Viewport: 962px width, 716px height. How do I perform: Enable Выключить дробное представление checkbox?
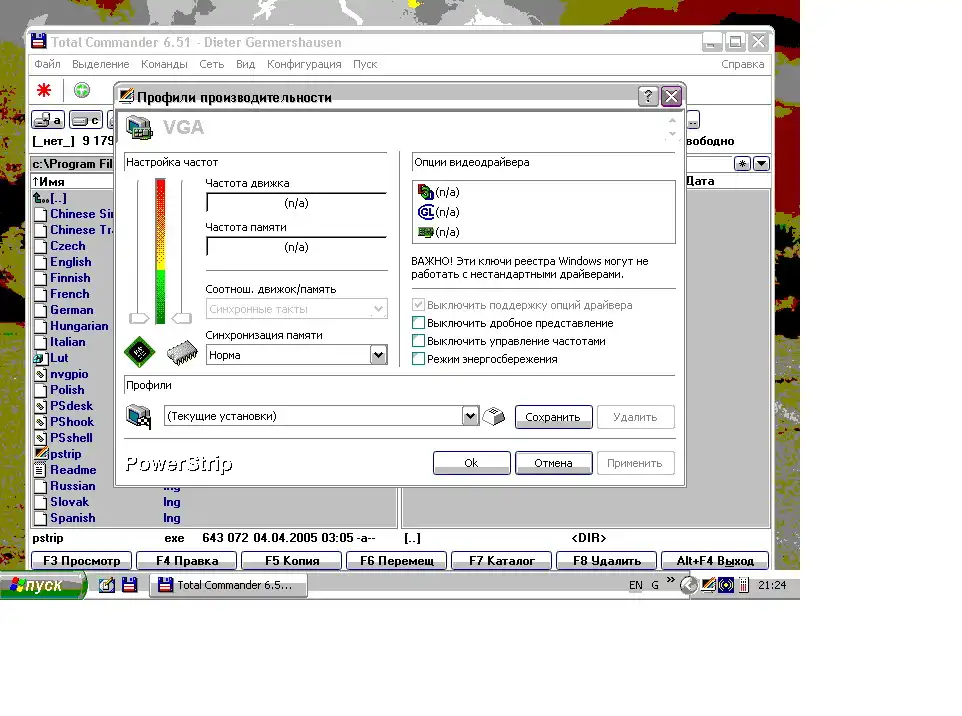(x=419, y=323)
